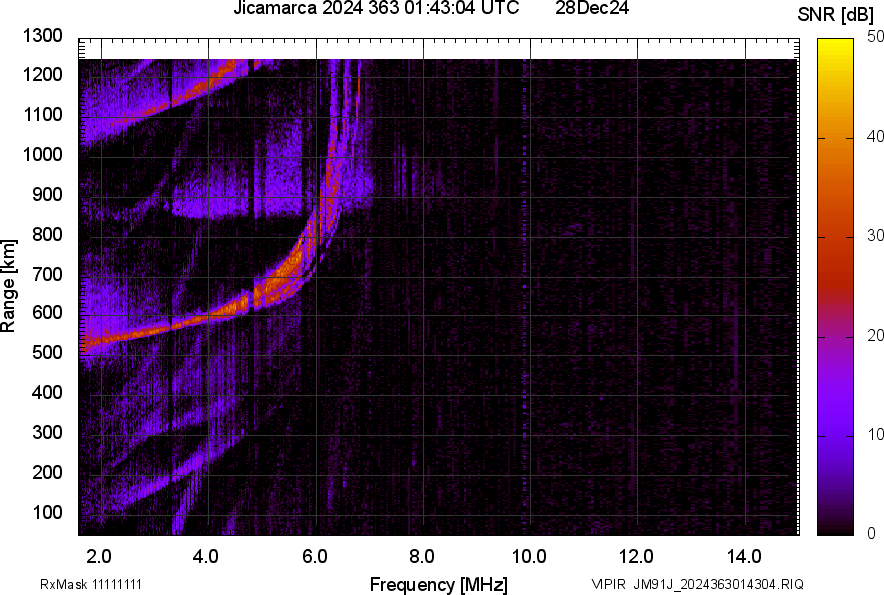
Task: Click the 6.0 frequency tick label
Action: pyautogui.click(x=315, y=557)
